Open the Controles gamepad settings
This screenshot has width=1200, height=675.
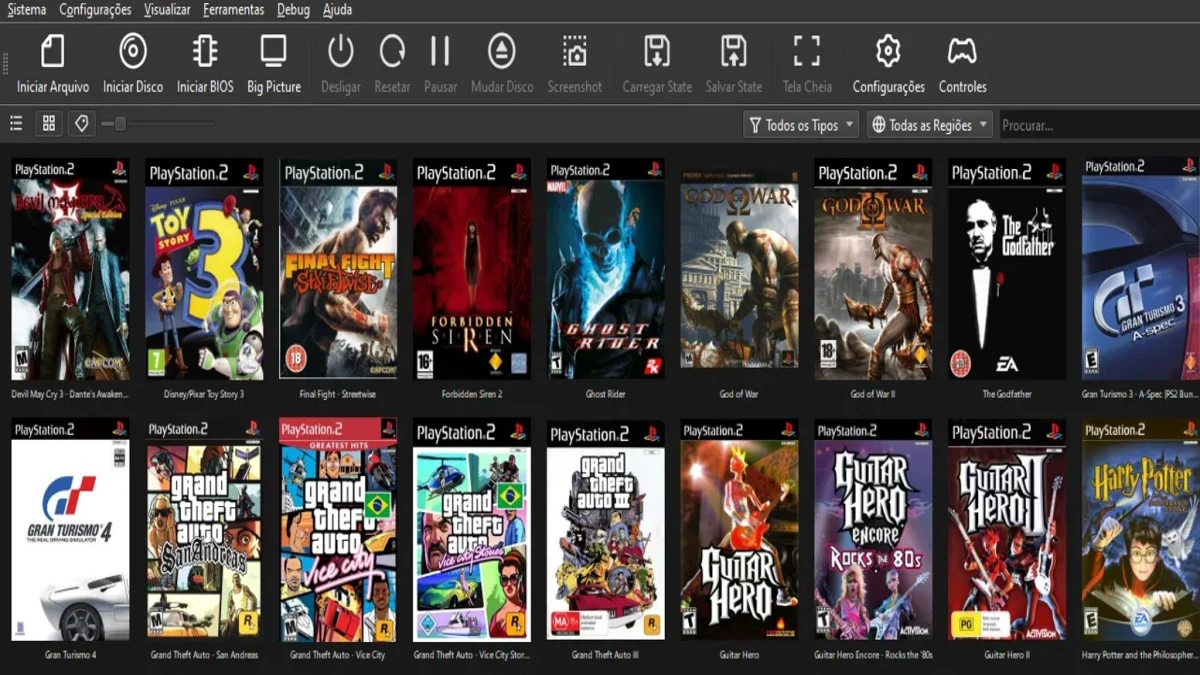963,51
